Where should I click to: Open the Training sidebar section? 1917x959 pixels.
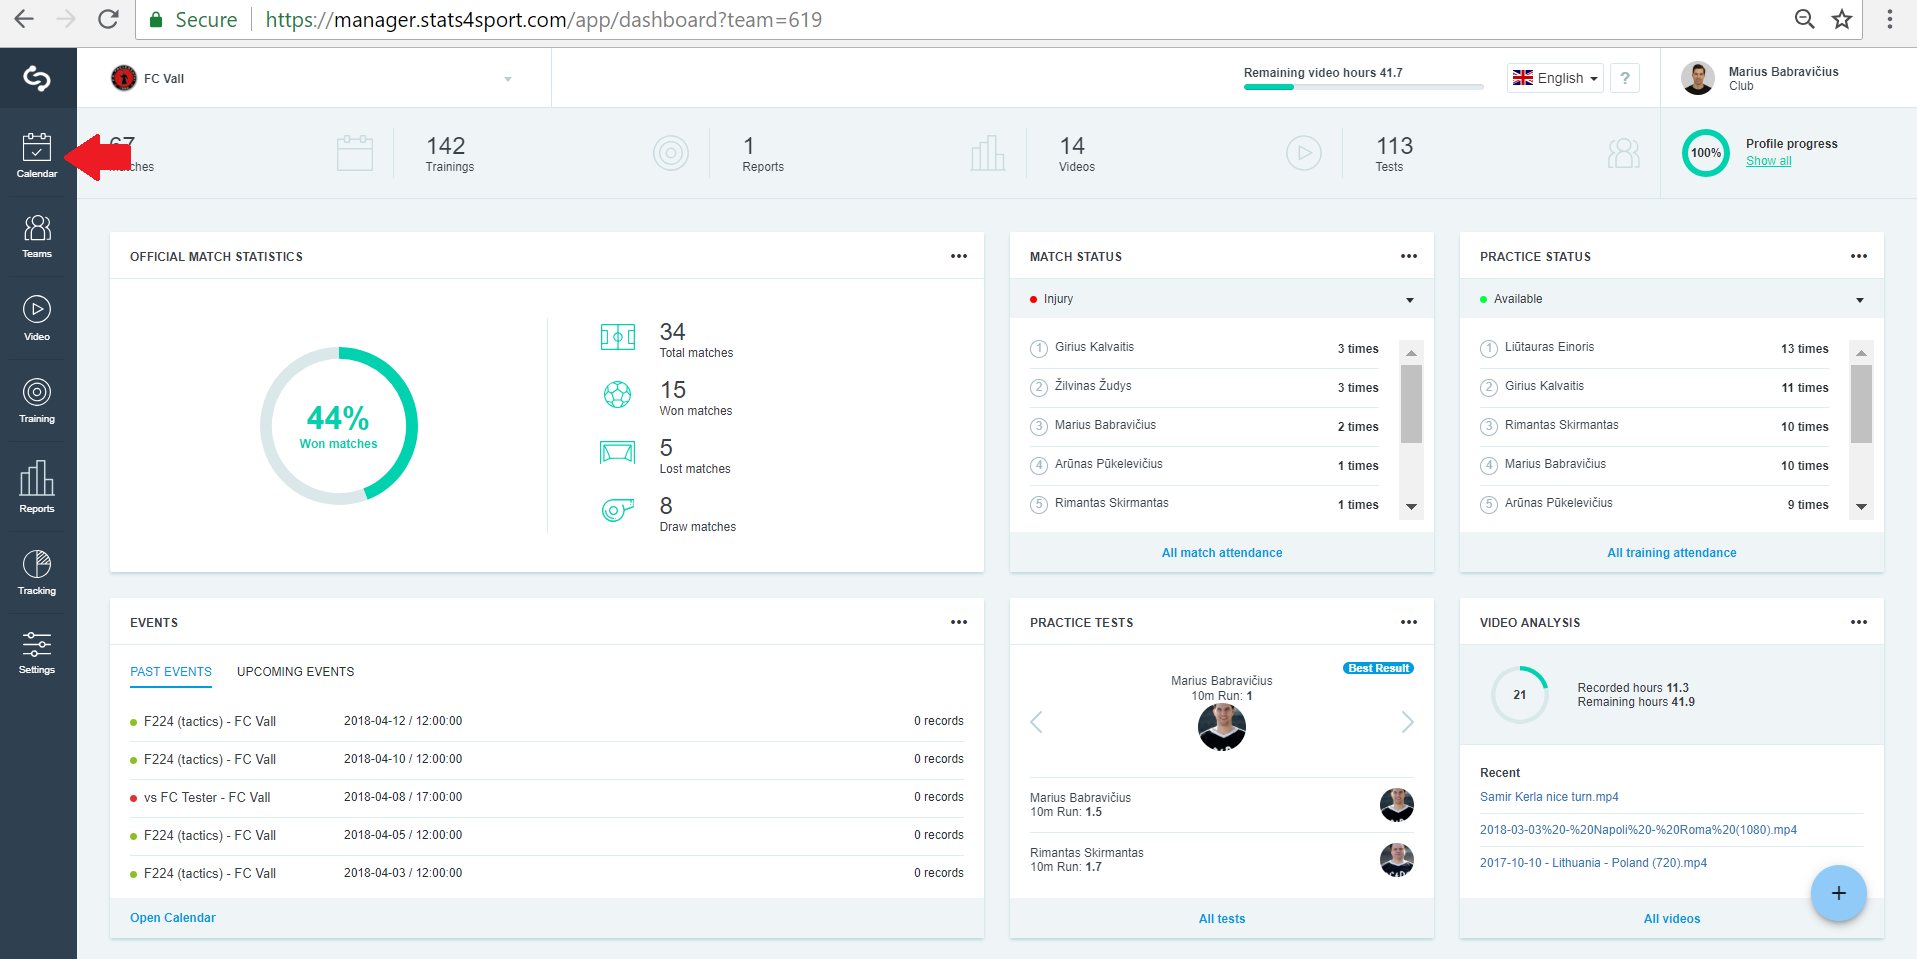click(37, 401)
